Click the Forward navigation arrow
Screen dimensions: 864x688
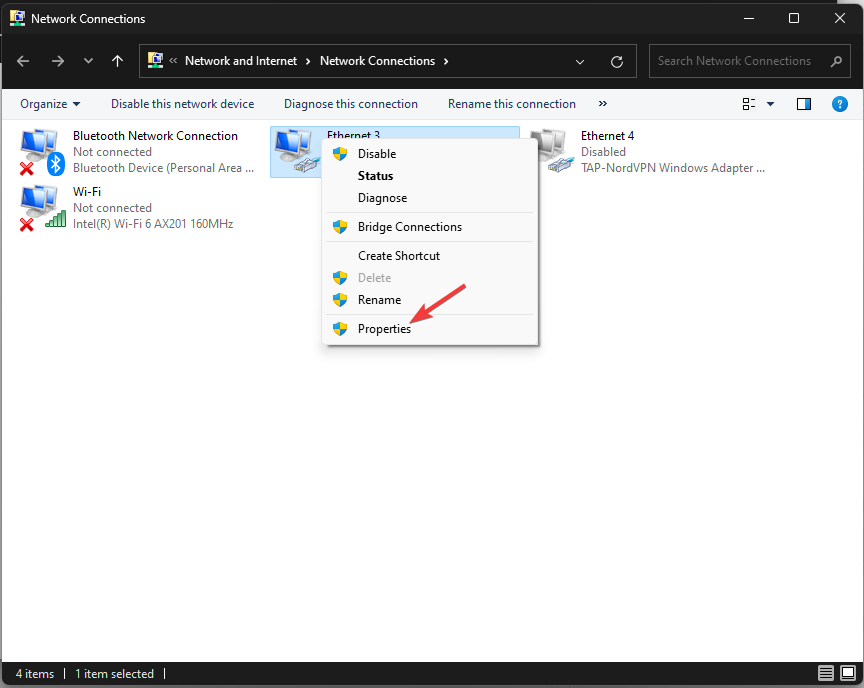[57, 61]
